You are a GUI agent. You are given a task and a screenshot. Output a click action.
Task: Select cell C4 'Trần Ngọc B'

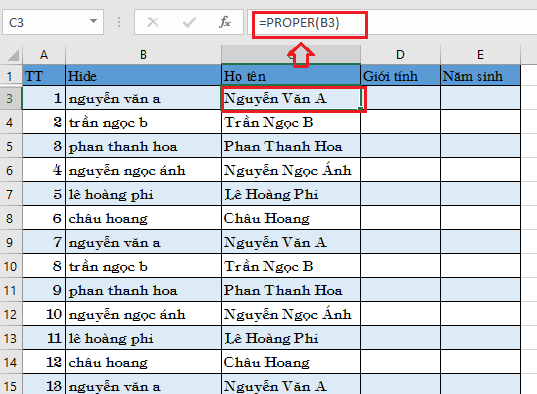tap(291, 122)
